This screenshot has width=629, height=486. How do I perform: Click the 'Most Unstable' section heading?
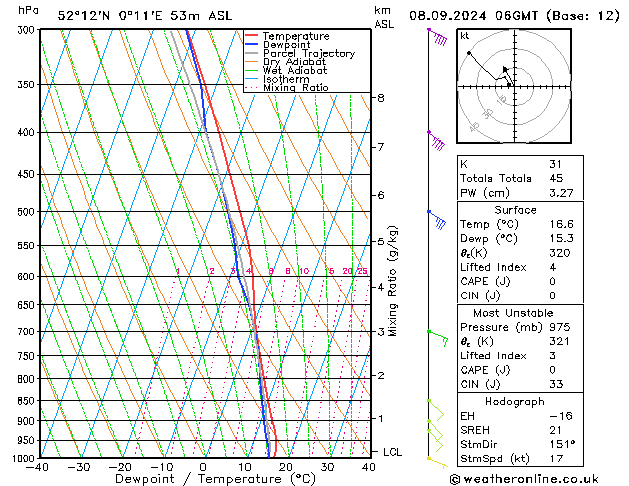[x=513, y=313]
